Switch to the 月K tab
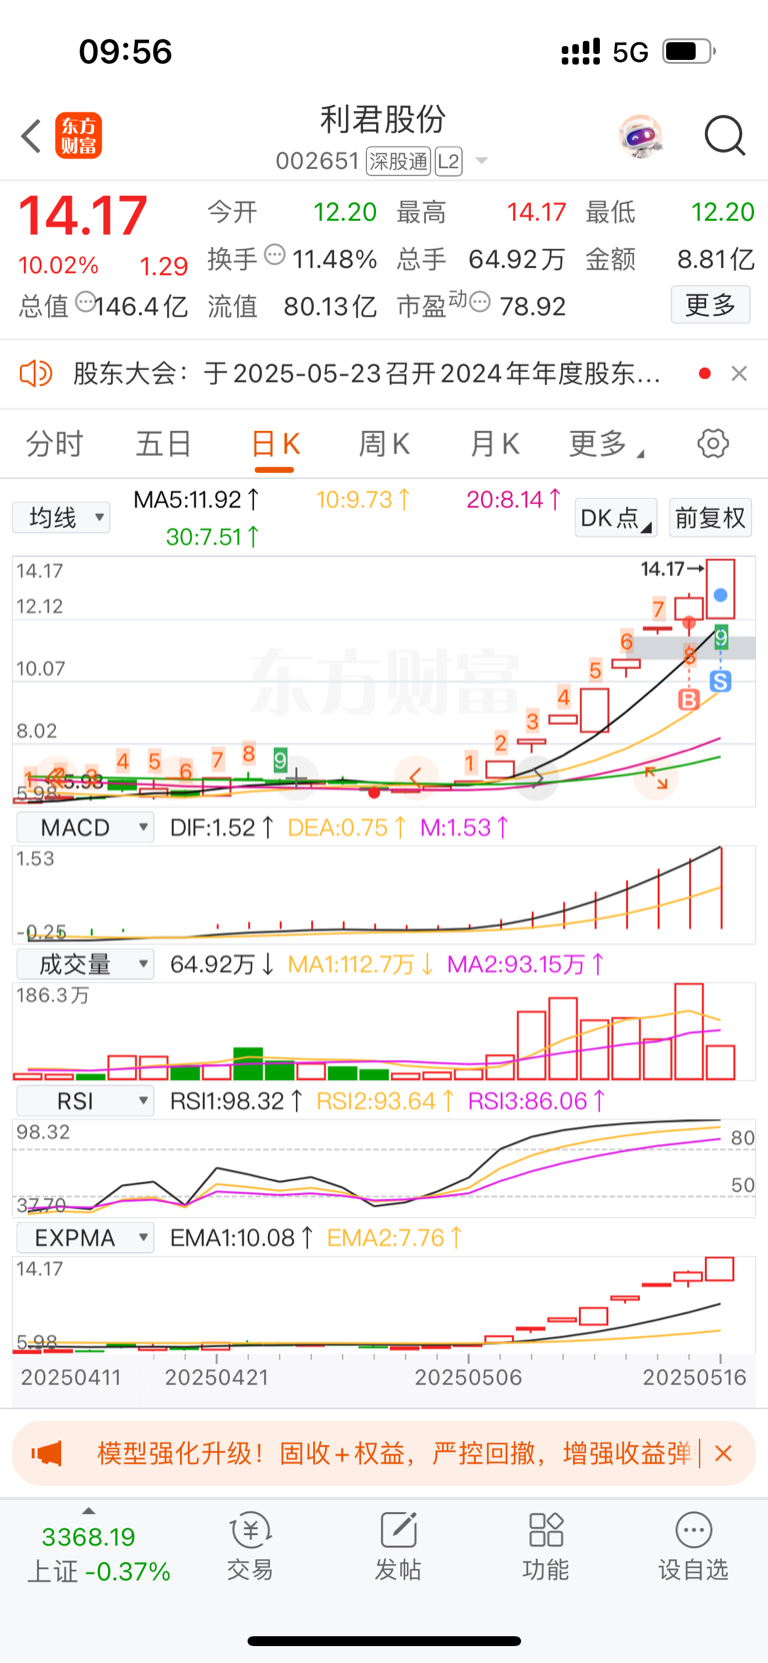The image size is (768, 1663). click(494, 443)
